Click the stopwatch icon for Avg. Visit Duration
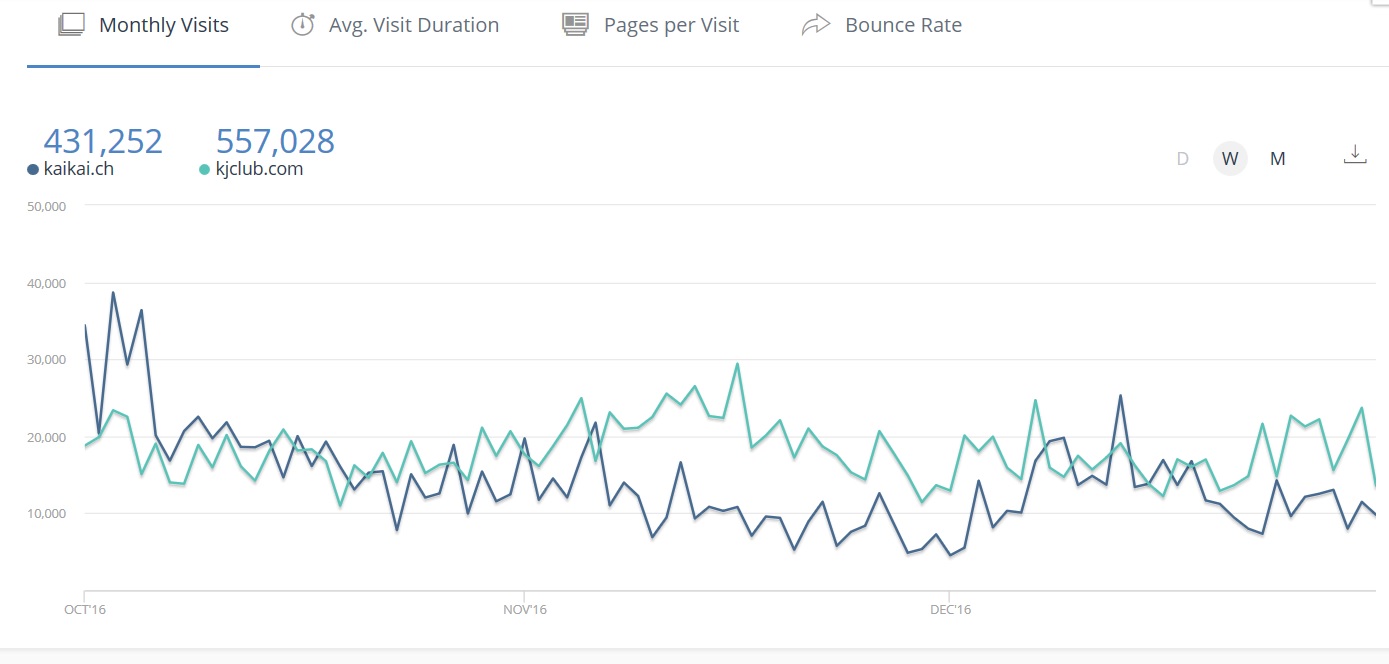1389x664 pixels. [x=302, y=25]
